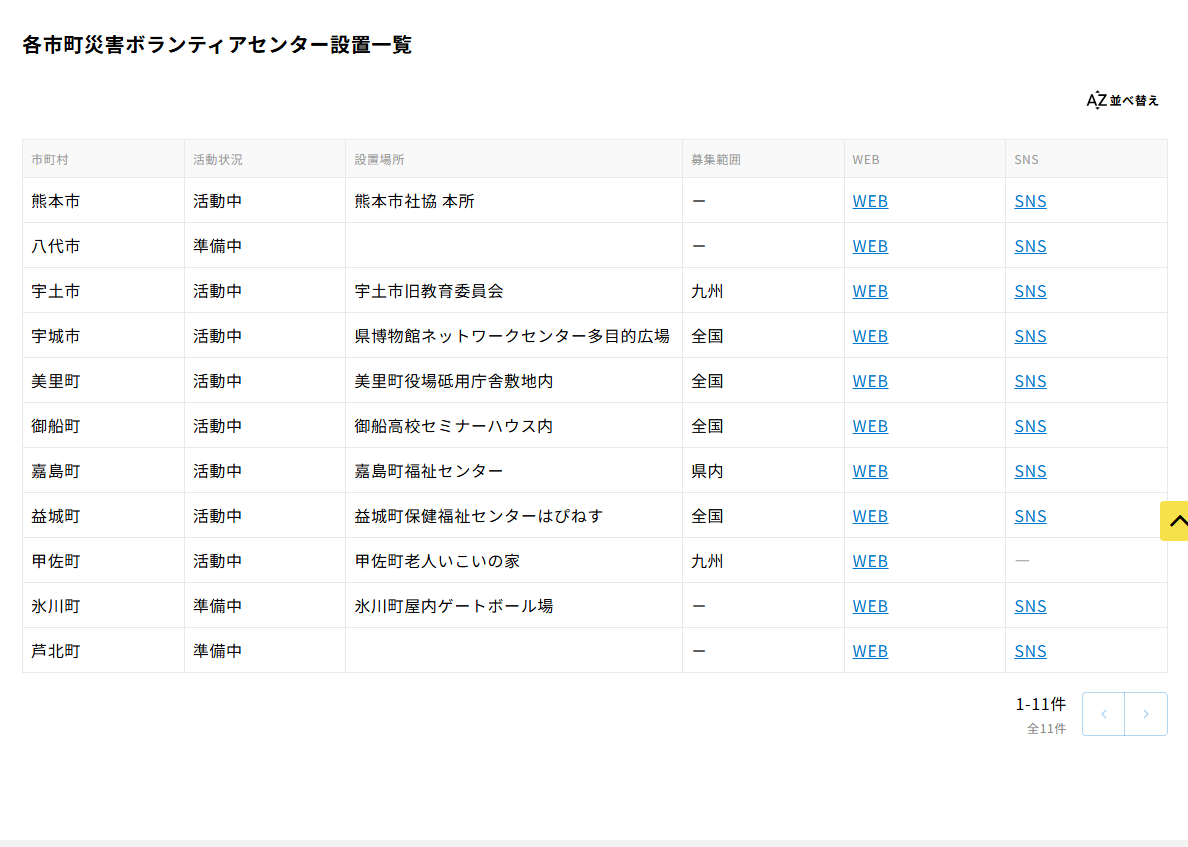Click 九州 range cell for 宇土市

point(763,291)
